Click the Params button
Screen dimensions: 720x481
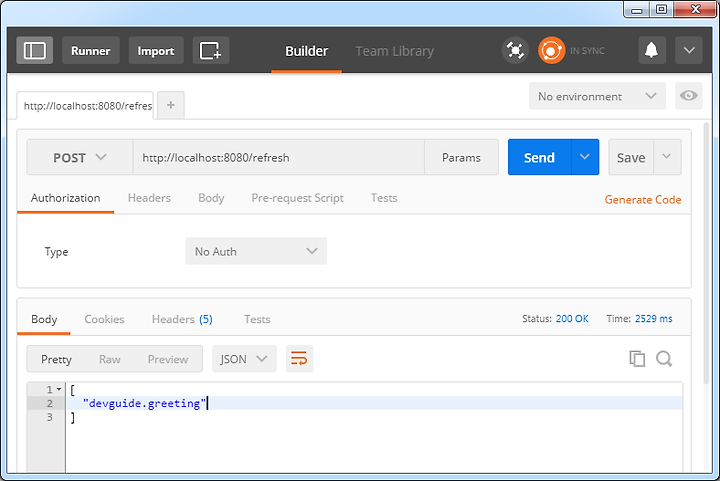[461, 157]
